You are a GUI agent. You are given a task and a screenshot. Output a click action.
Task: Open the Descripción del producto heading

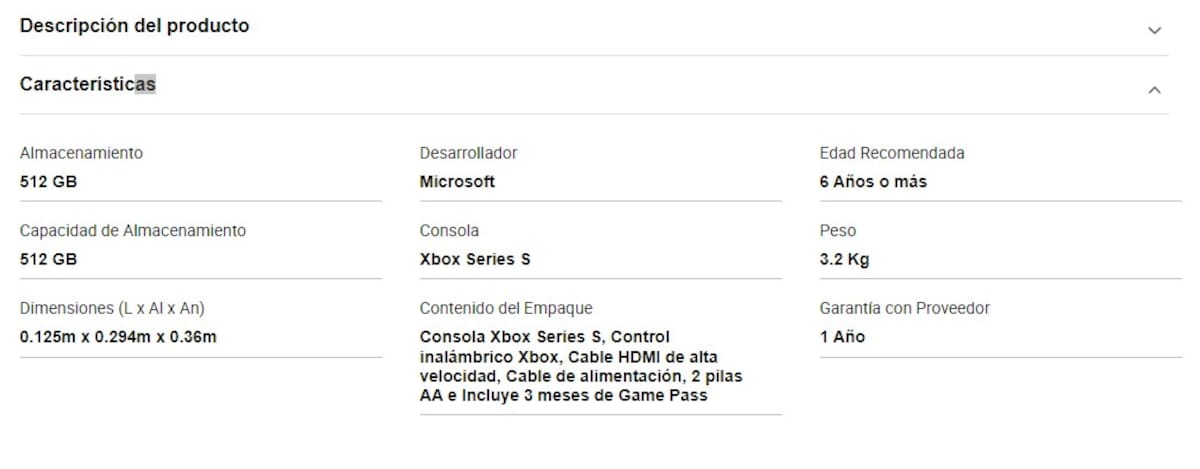pos(134,26)
